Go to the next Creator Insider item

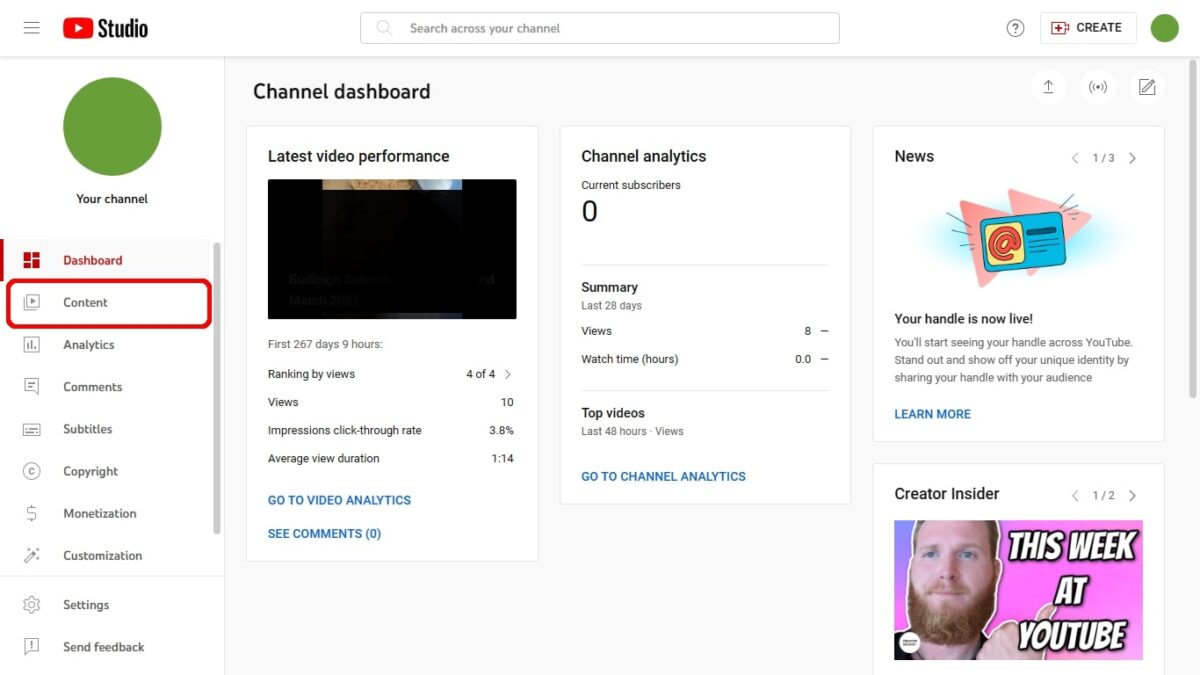tap(1132, 495)
